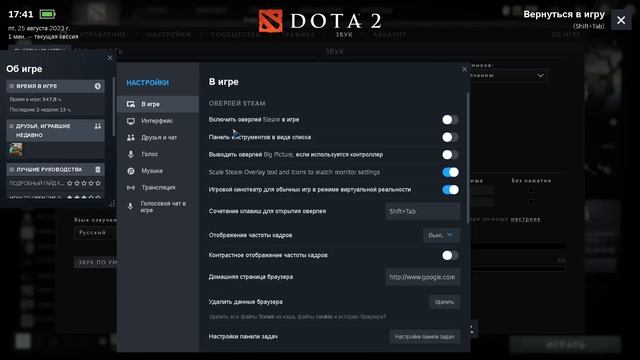Open the 'Голос' settings section
This screenshot has height=360, width=640.
[x=158, y=154]
